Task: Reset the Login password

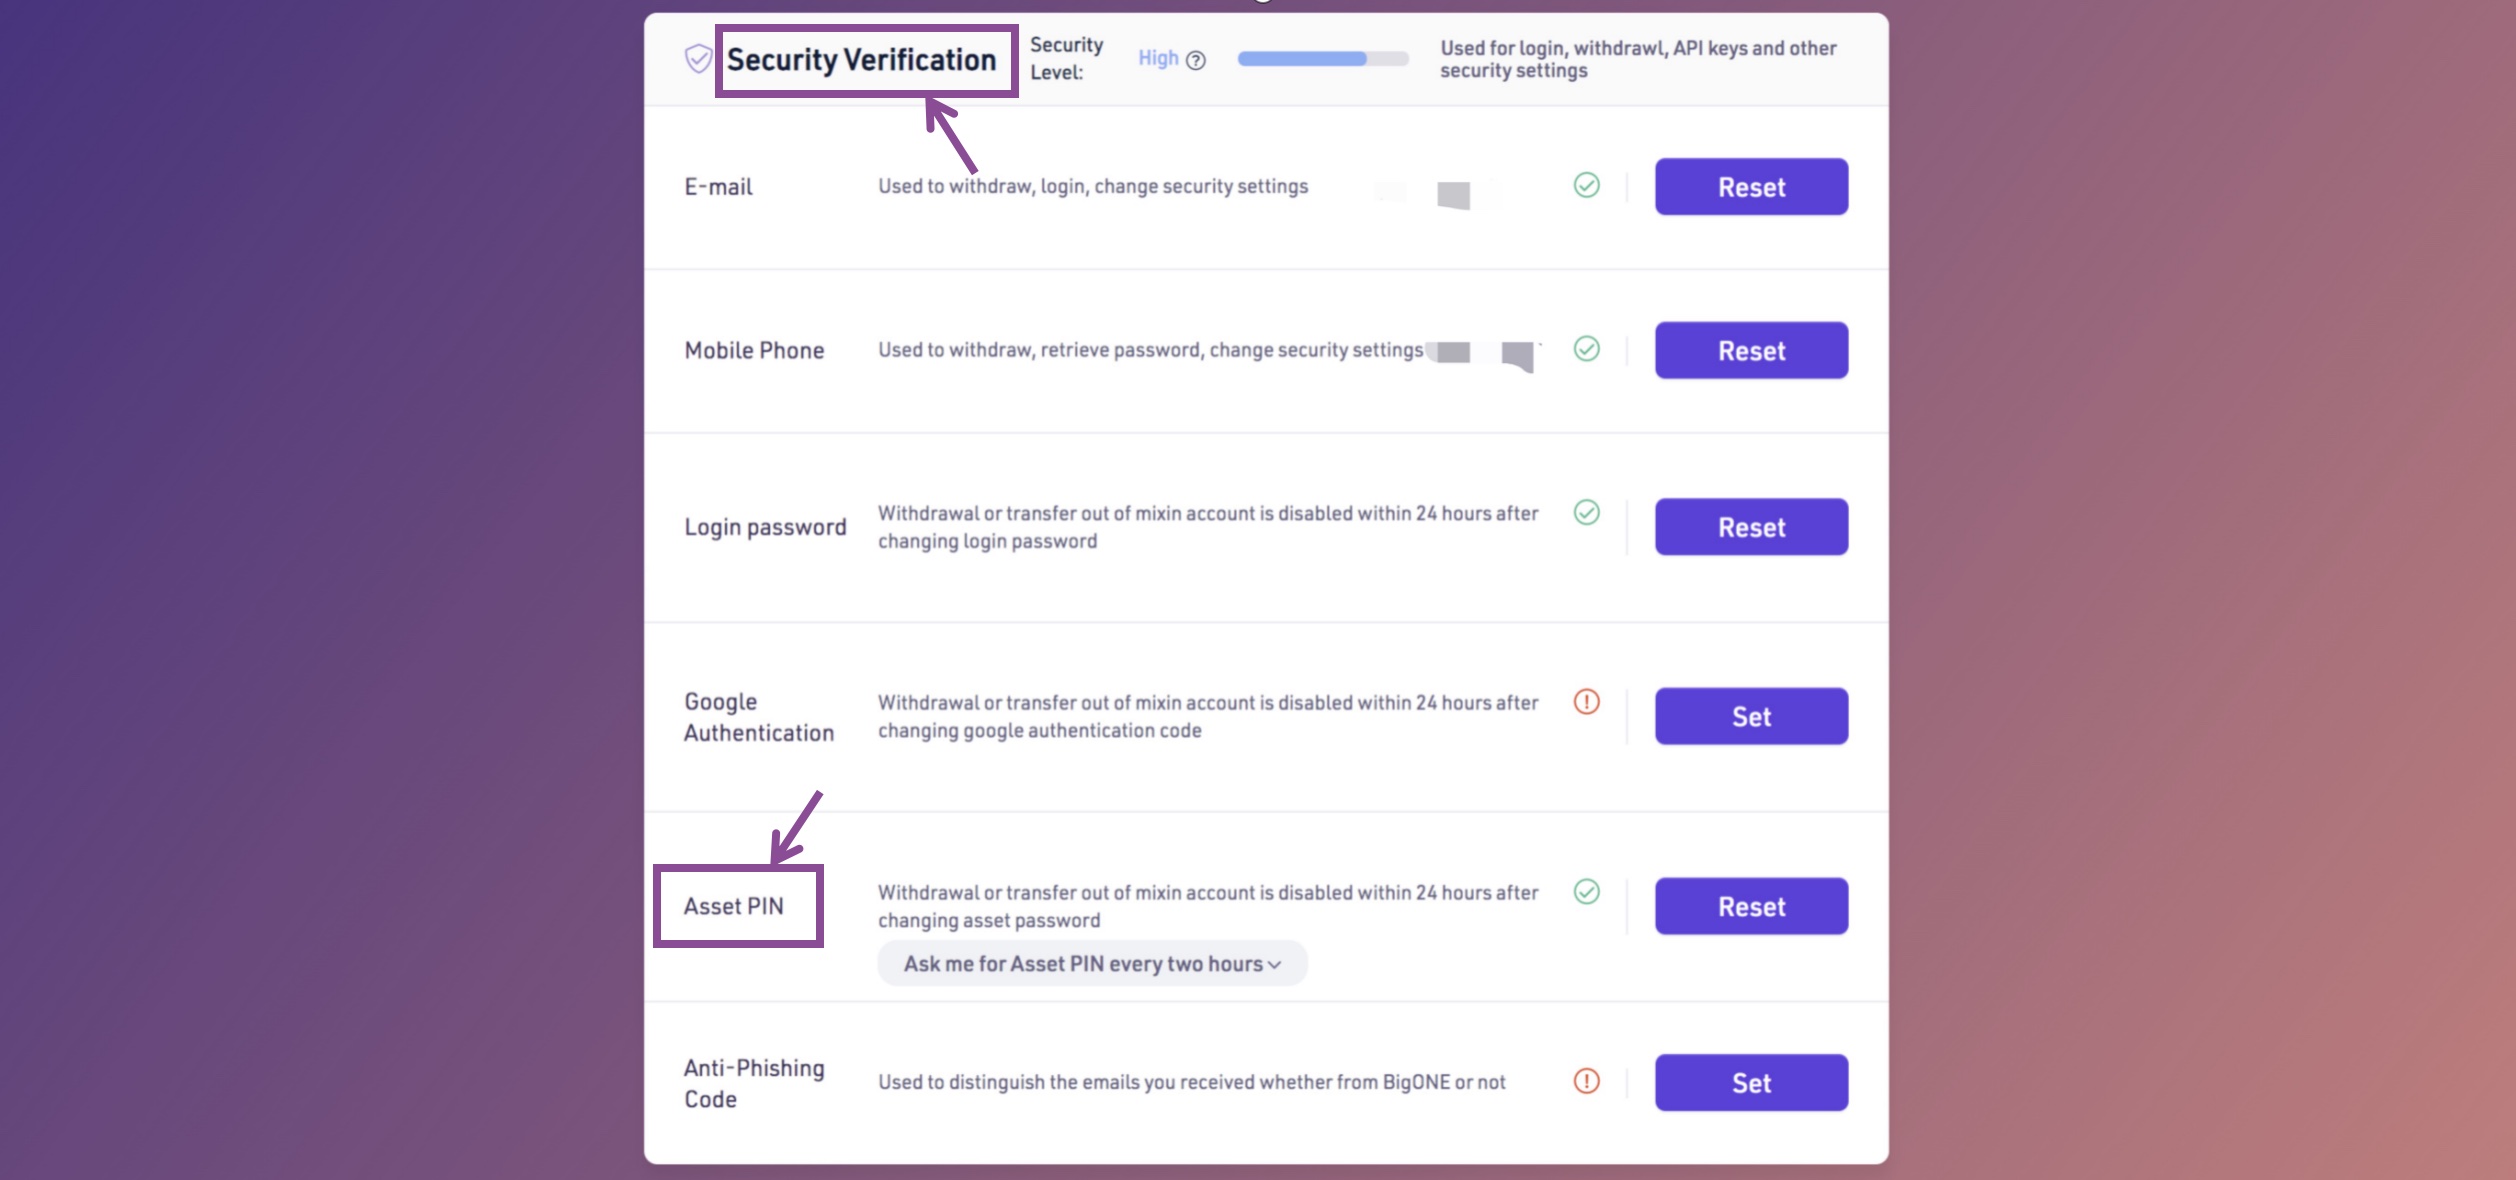Action: 1751,527
